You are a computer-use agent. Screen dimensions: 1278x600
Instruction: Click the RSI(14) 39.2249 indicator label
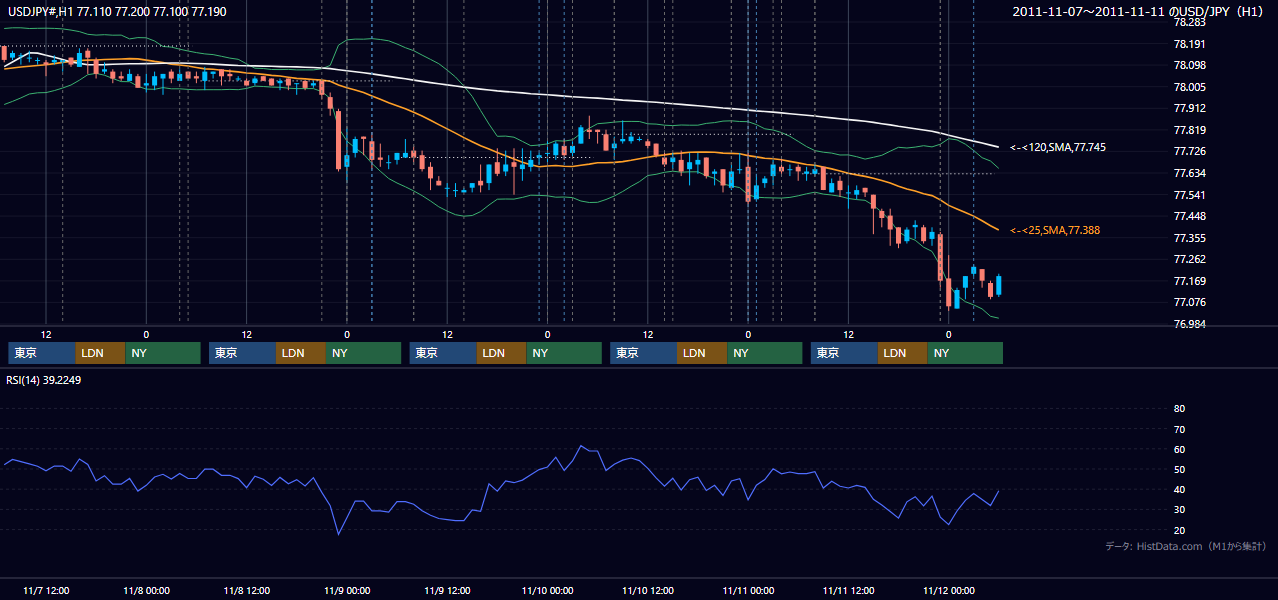pos(44,380)
